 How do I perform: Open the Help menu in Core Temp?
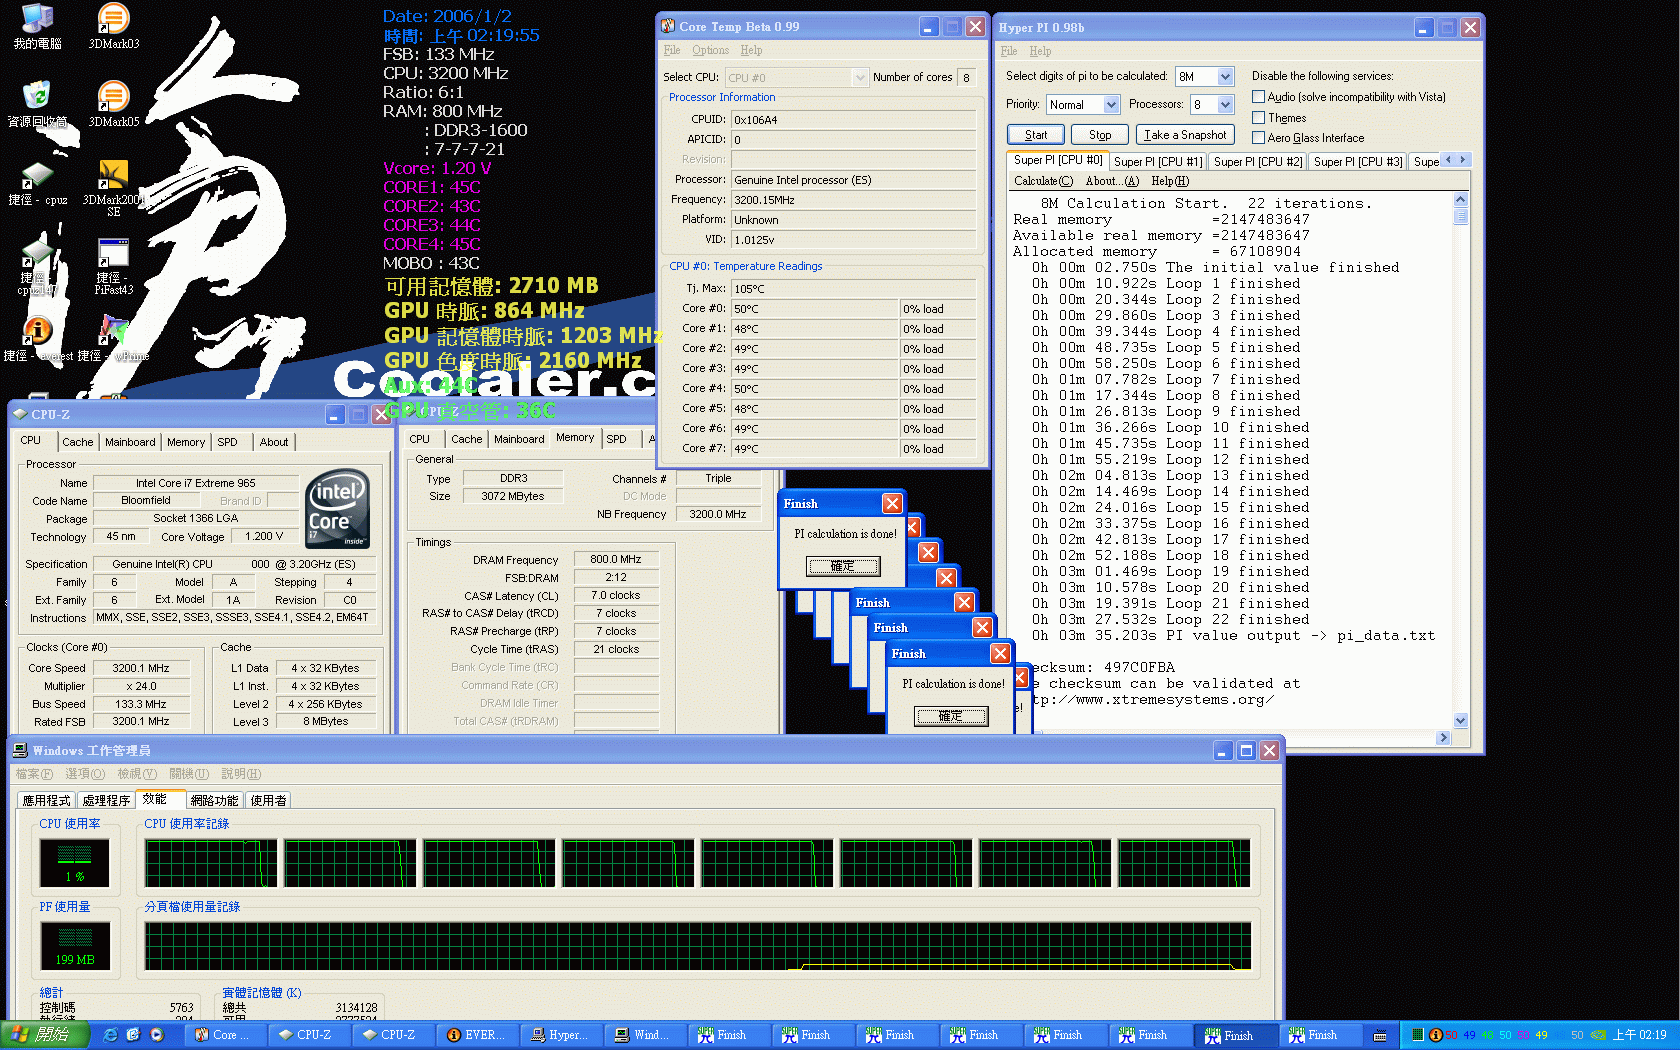coord(751,50)
